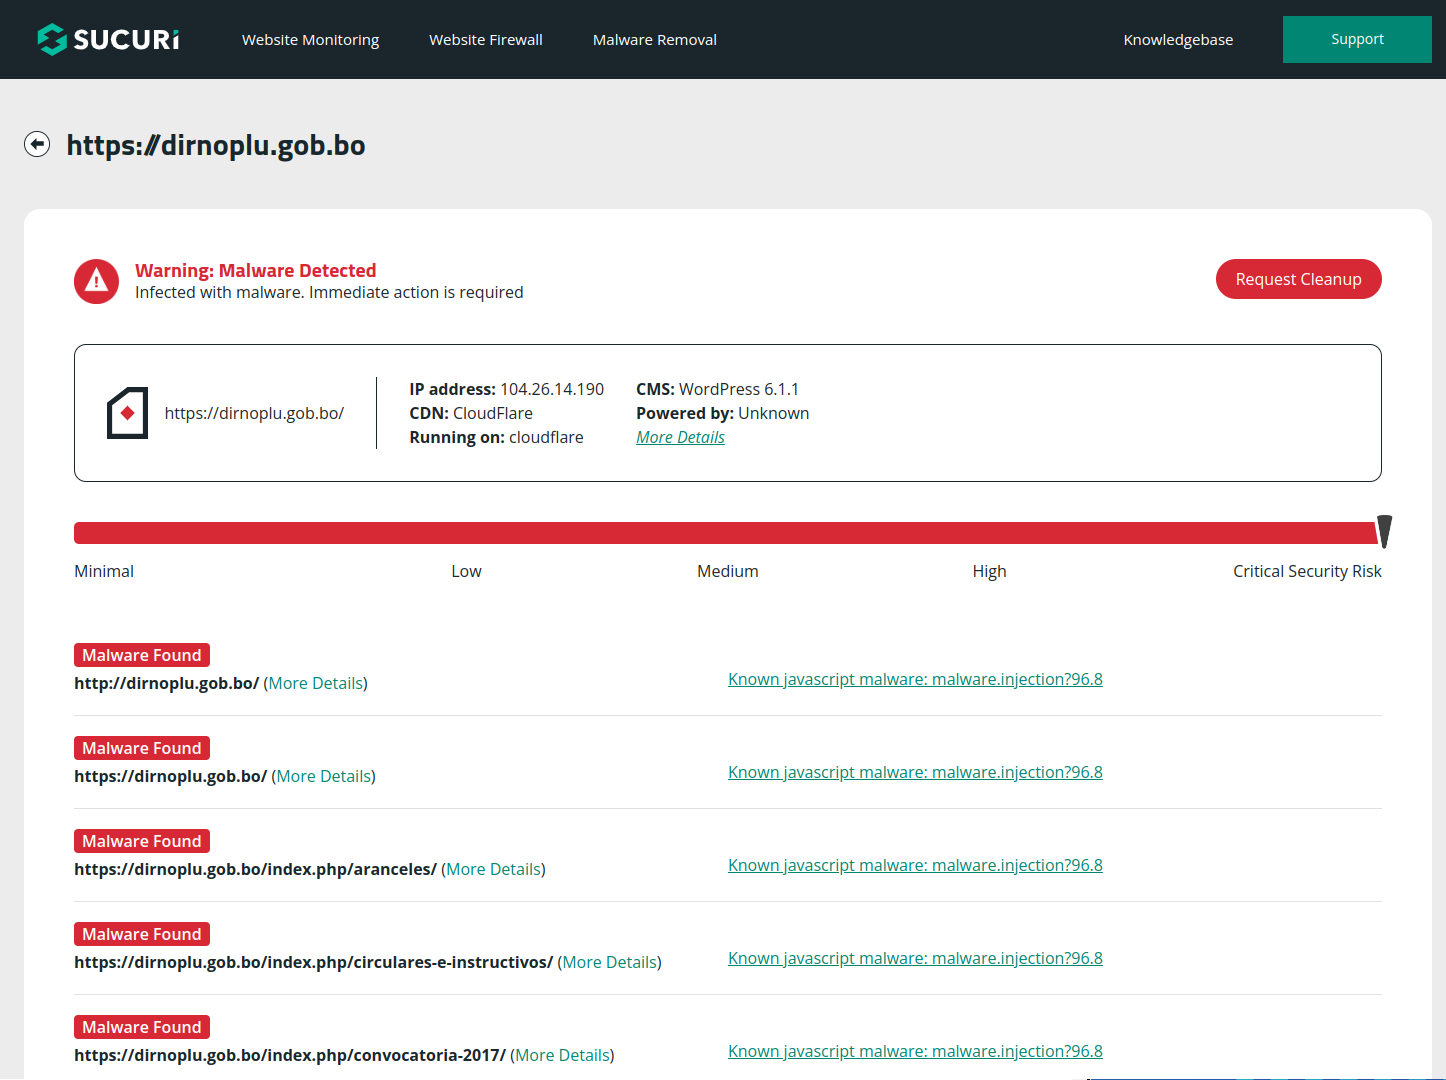Screen dimensions: 1446x1080
Task: Open More Details for circulares-e-instructivos page
Action: pyautogui.click(x=610, y=962)
